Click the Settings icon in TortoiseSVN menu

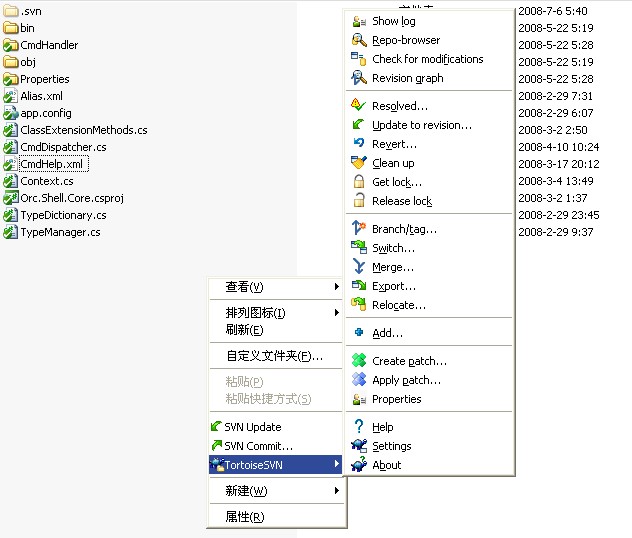(359, 446)
